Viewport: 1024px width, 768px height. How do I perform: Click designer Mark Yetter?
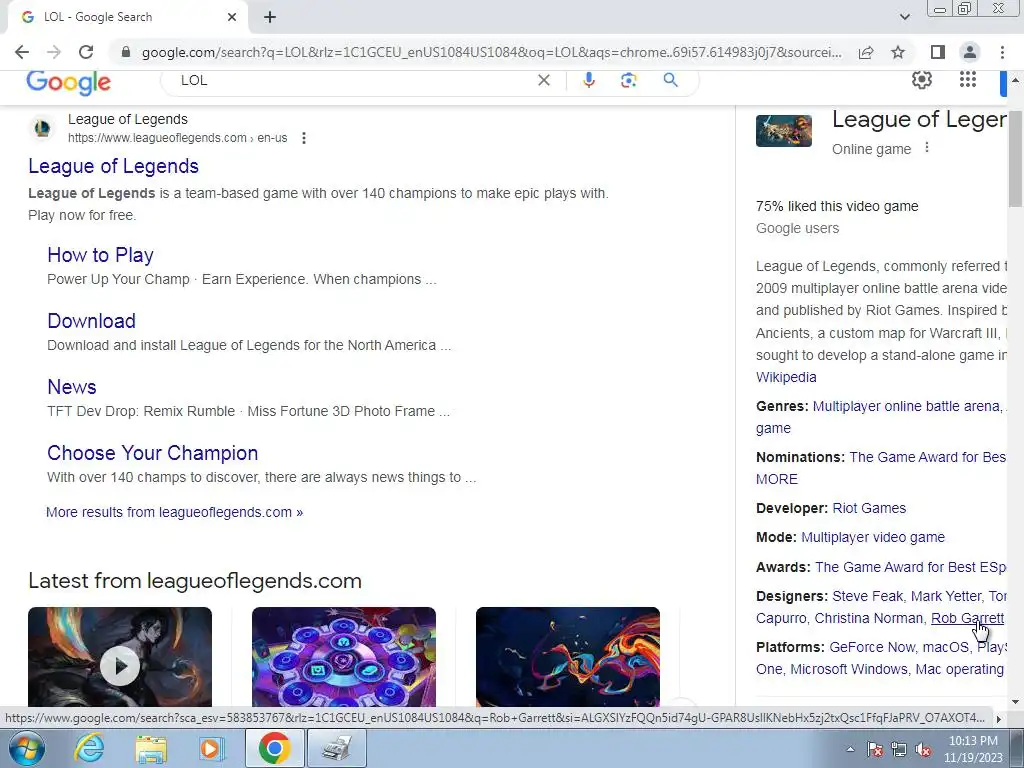946,596
